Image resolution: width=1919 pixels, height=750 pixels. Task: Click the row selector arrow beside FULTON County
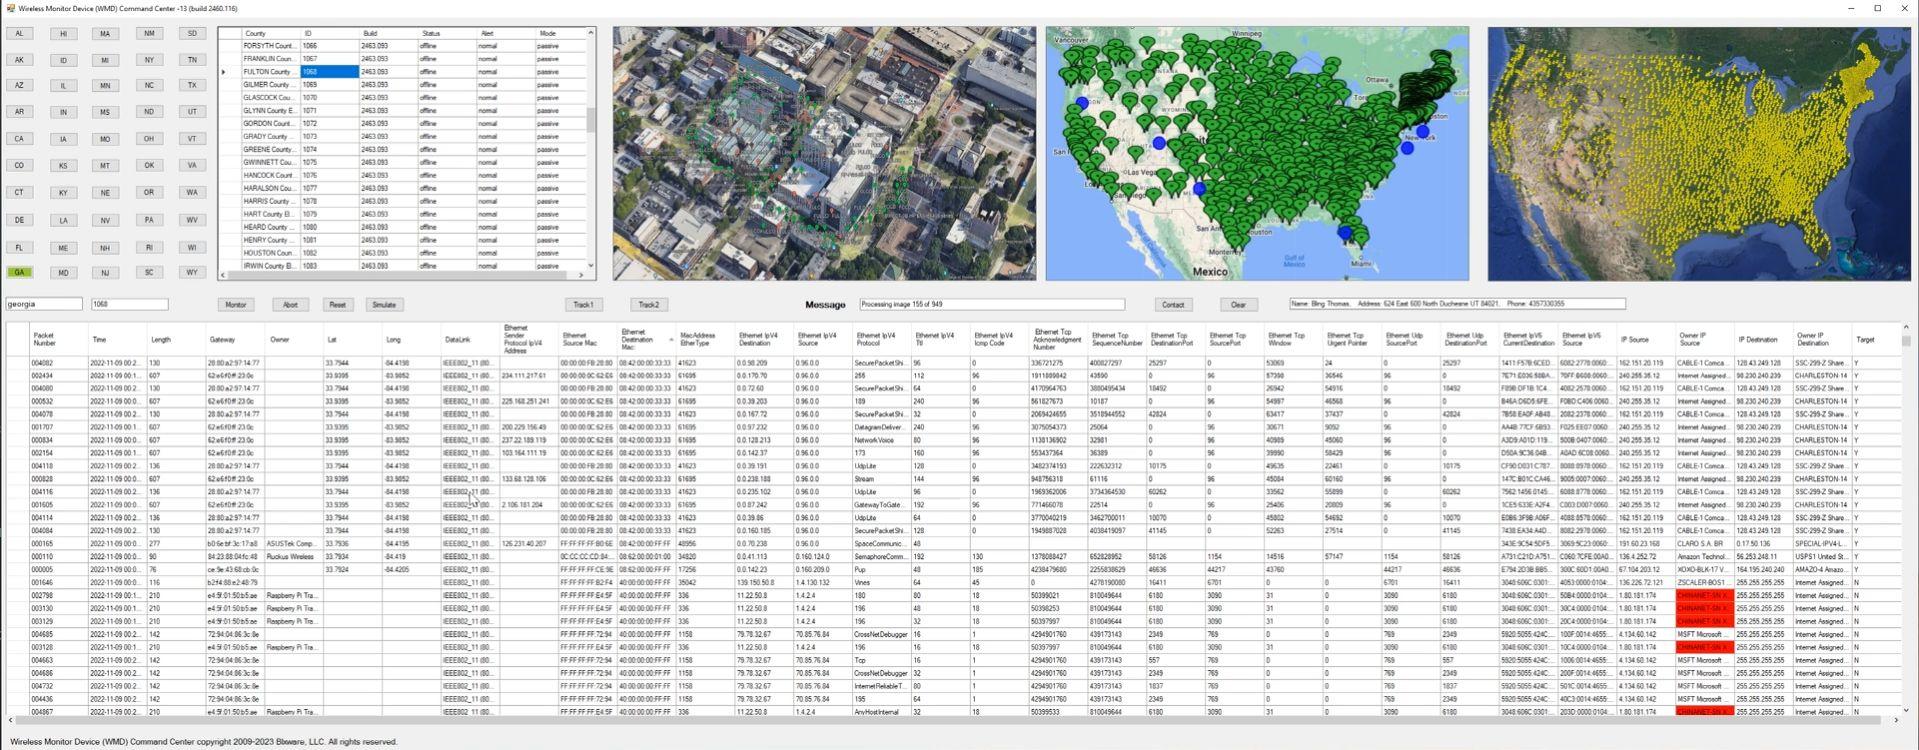click(x=224, y=72)
